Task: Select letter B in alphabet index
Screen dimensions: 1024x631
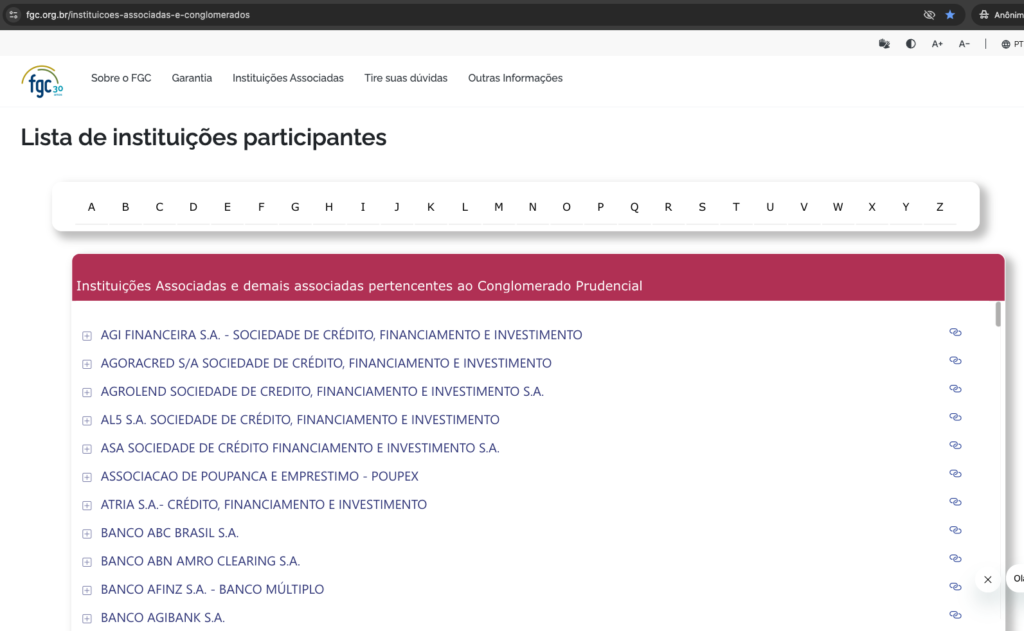Action: coord(125,206)
